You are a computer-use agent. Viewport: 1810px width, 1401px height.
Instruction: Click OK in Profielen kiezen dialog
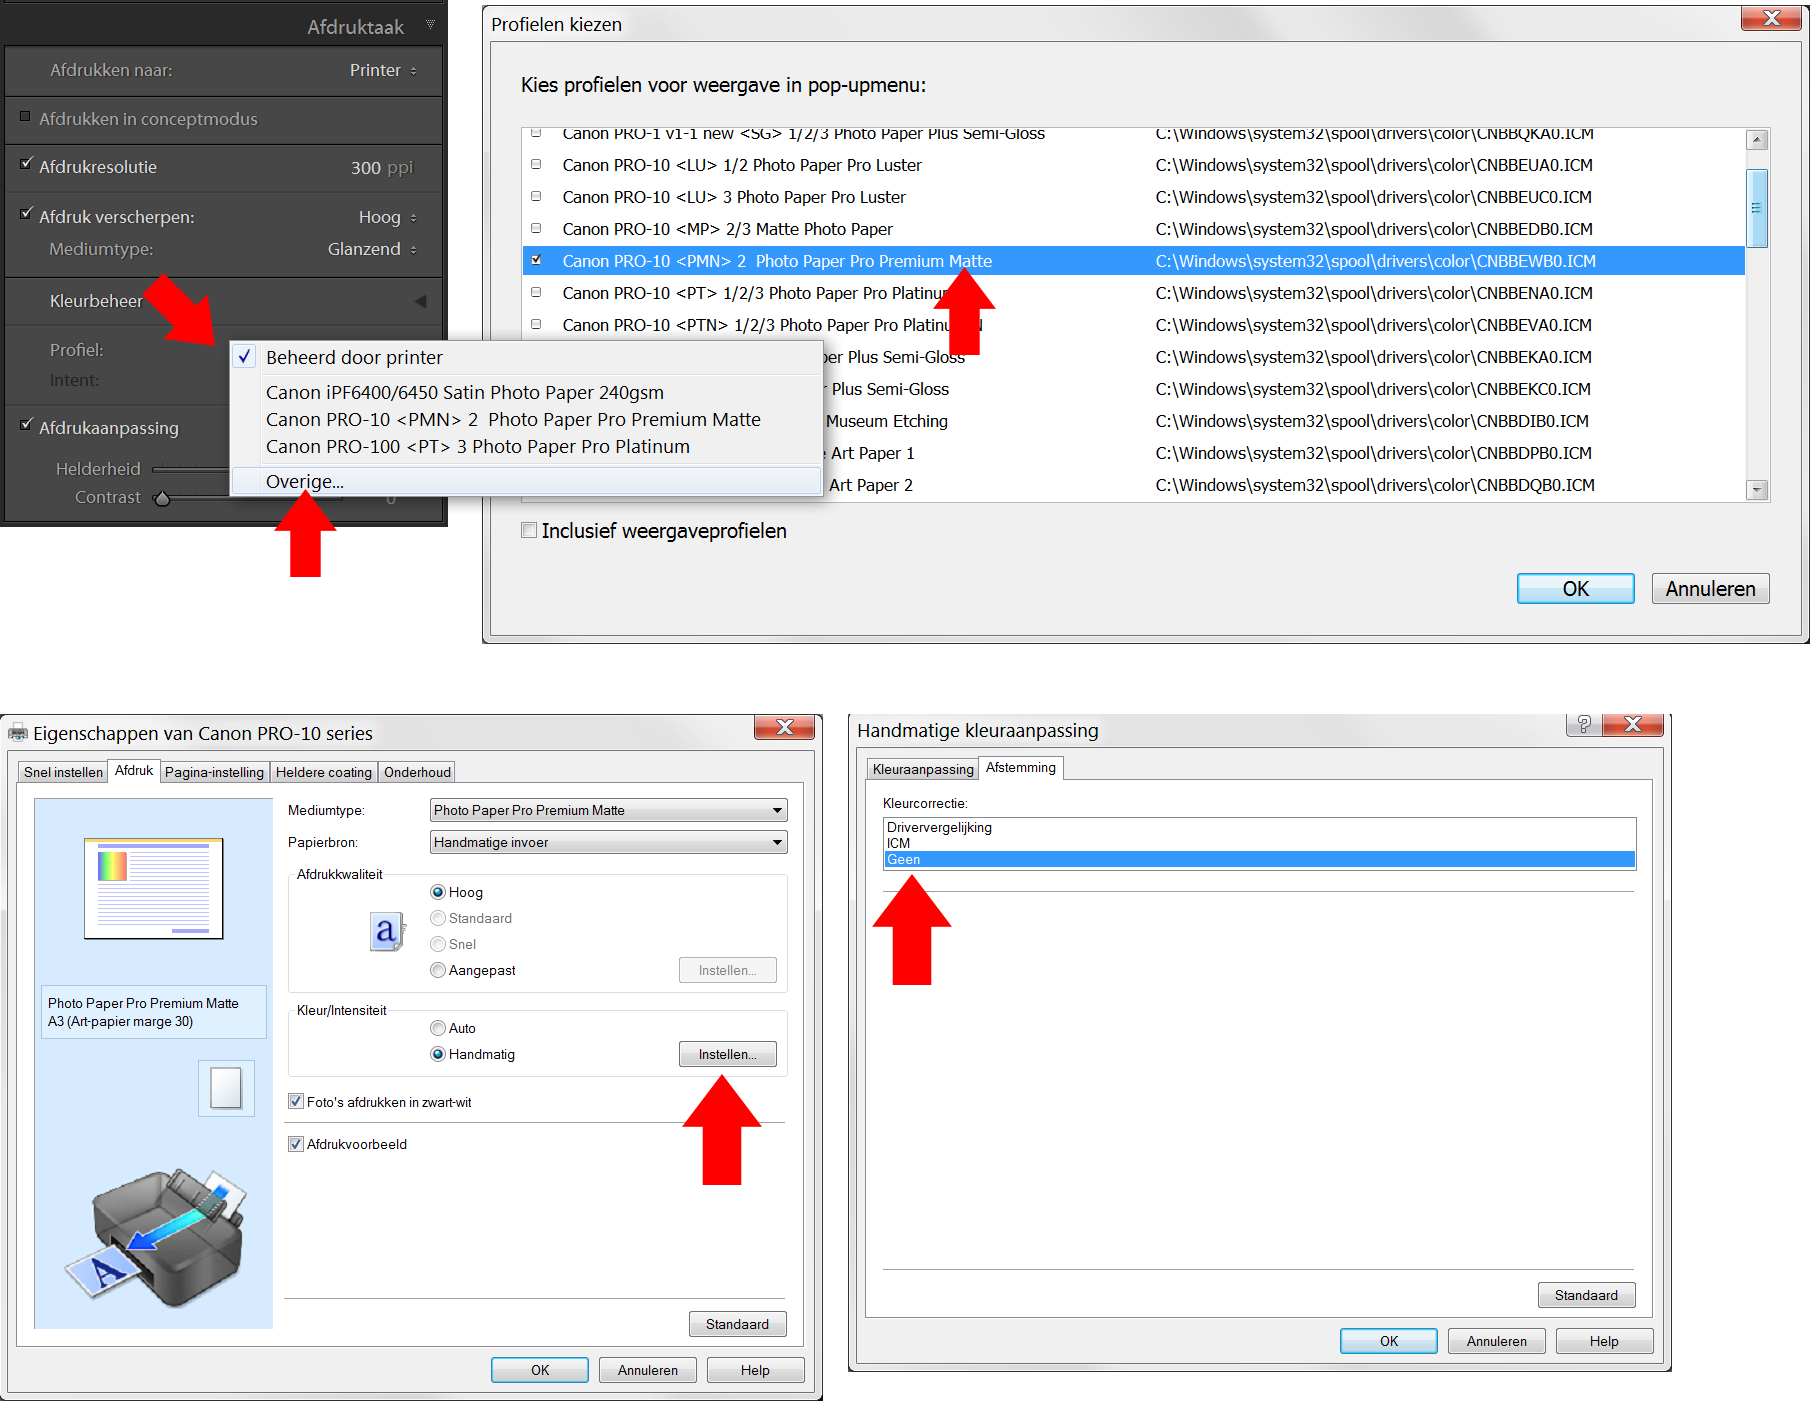pyautogui.click(x=1575, y=589)
